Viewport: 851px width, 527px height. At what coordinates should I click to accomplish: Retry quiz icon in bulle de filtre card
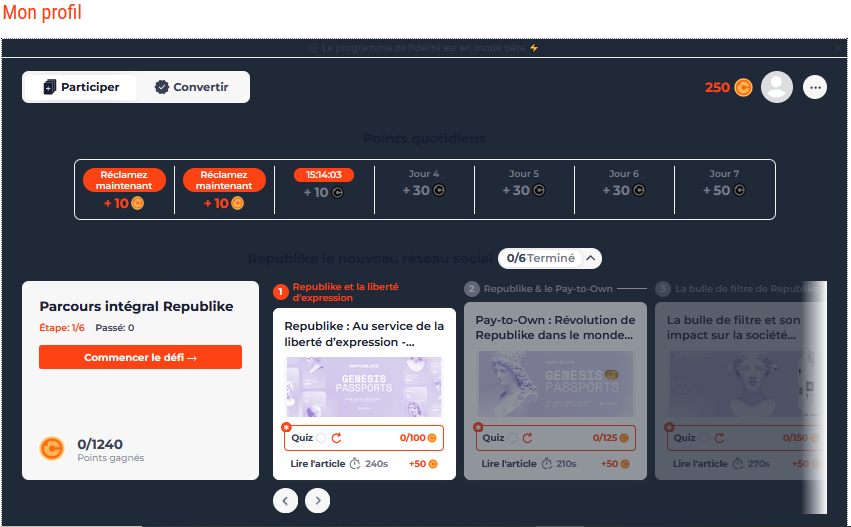tap(719, 438)
